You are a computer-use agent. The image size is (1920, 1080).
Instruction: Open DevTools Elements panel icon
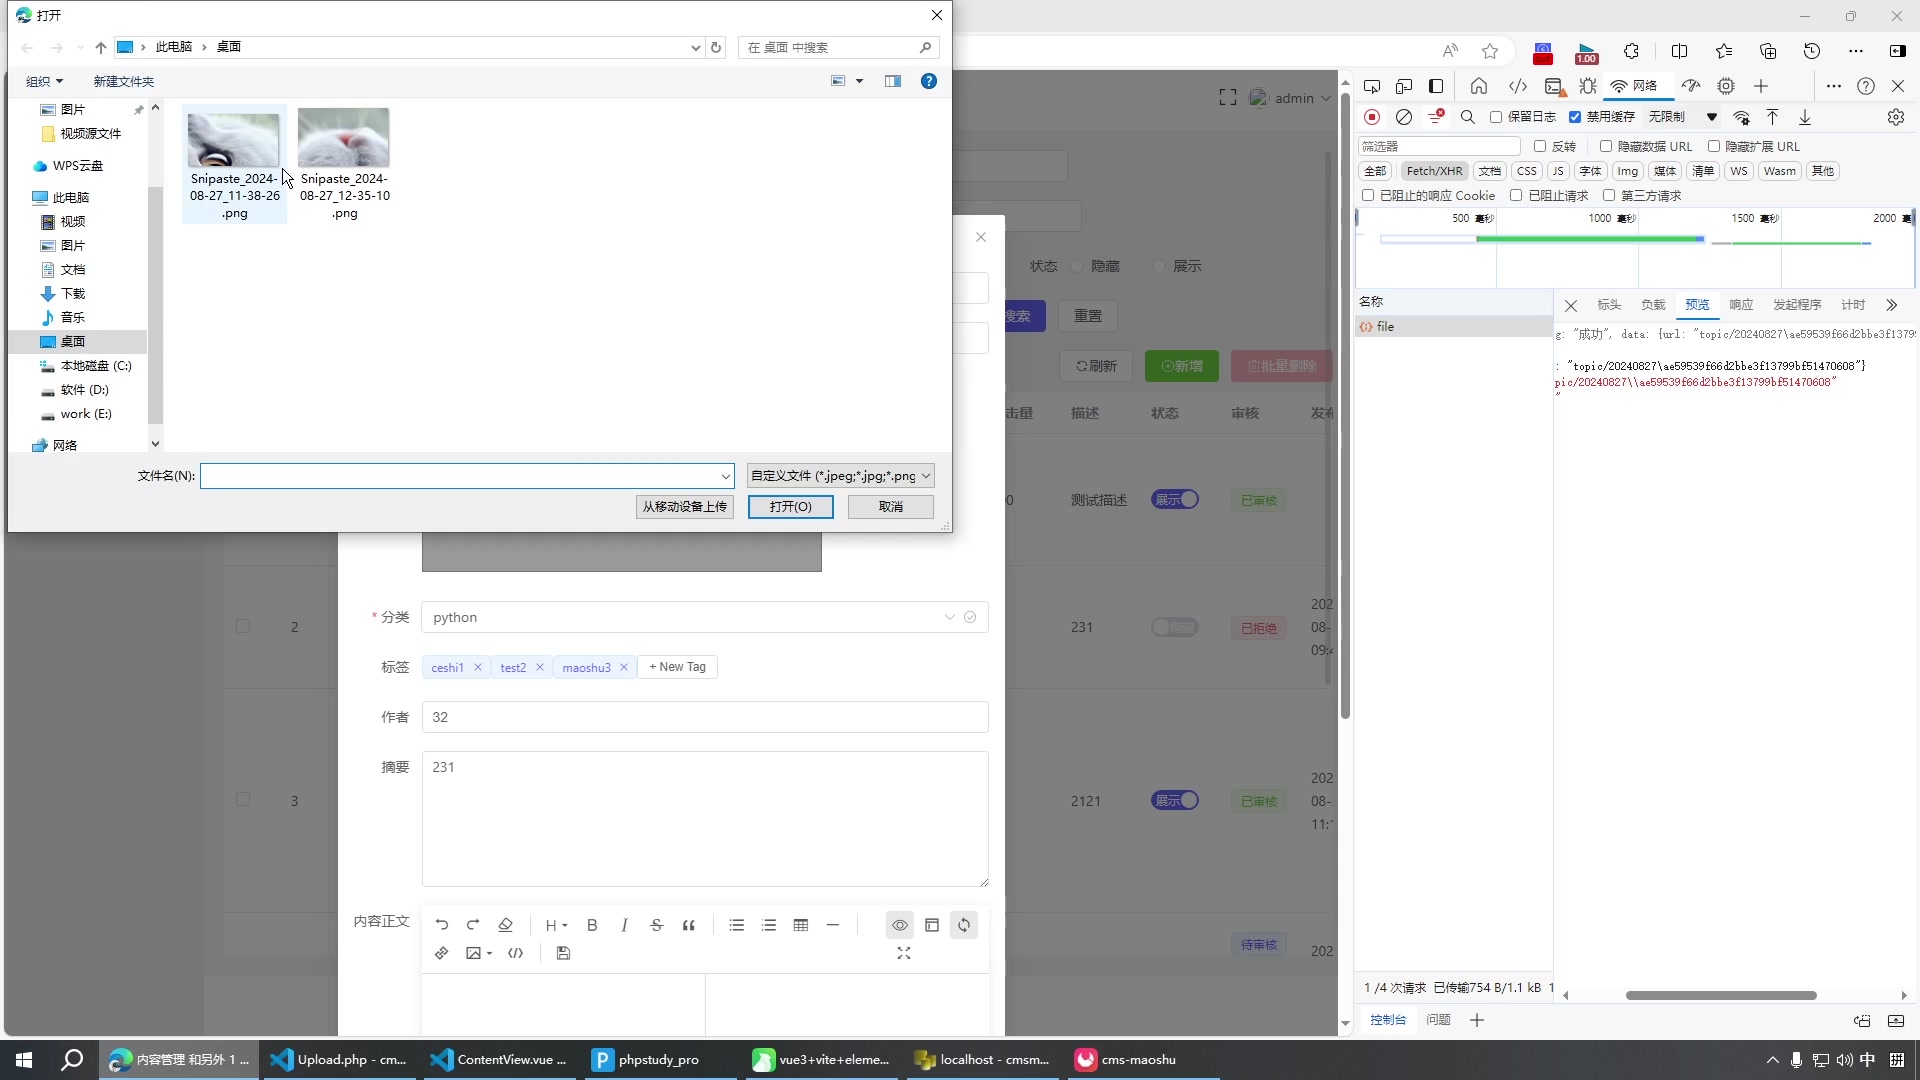tap(1518, 86)
